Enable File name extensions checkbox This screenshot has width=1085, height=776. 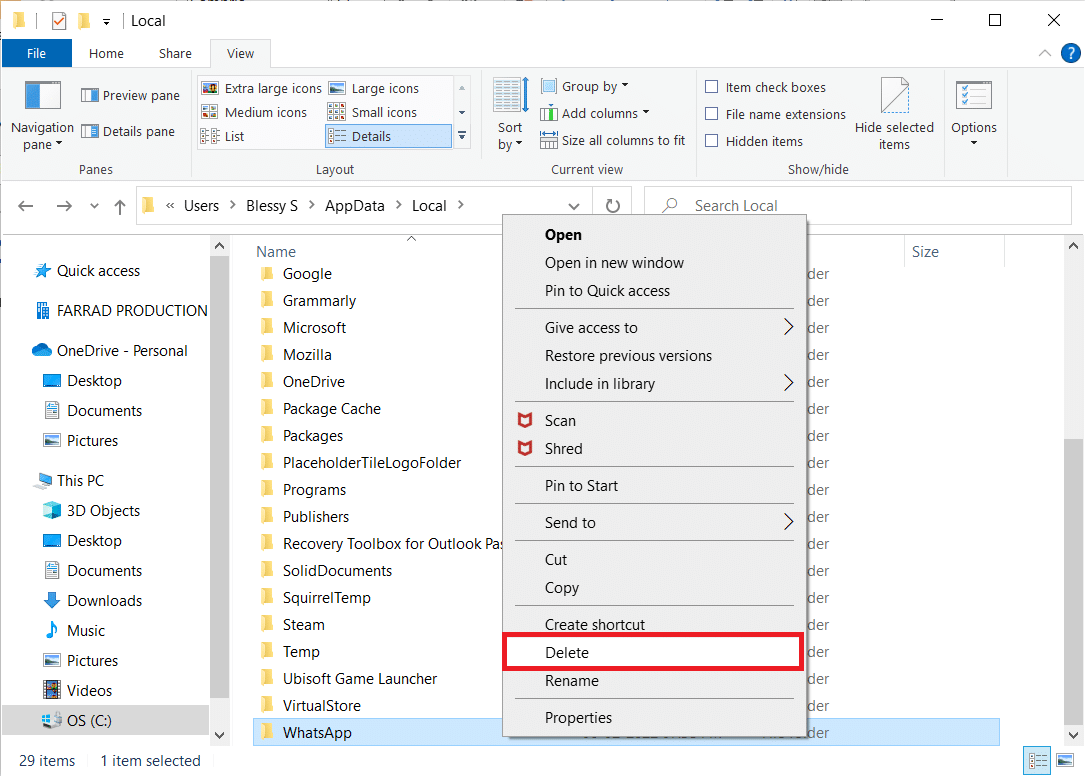pyautogui.click(x=711, y=114)
